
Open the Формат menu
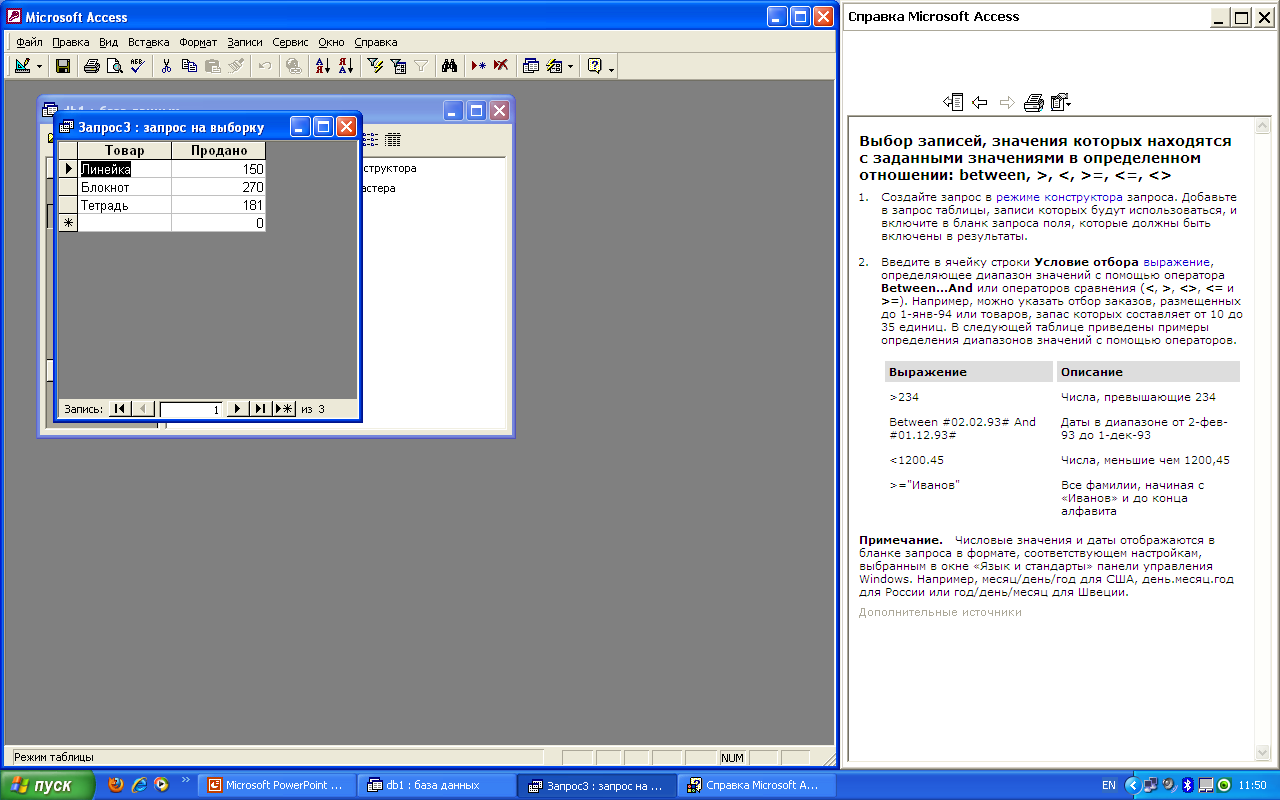click(198, 42)
